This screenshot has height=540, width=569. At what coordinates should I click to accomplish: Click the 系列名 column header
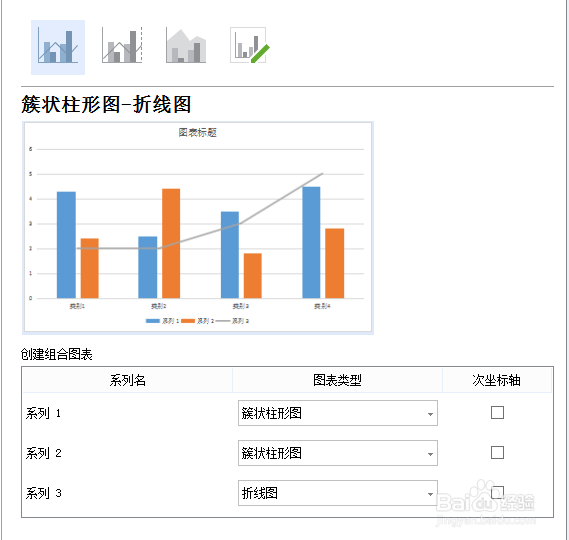pos(127,380)
